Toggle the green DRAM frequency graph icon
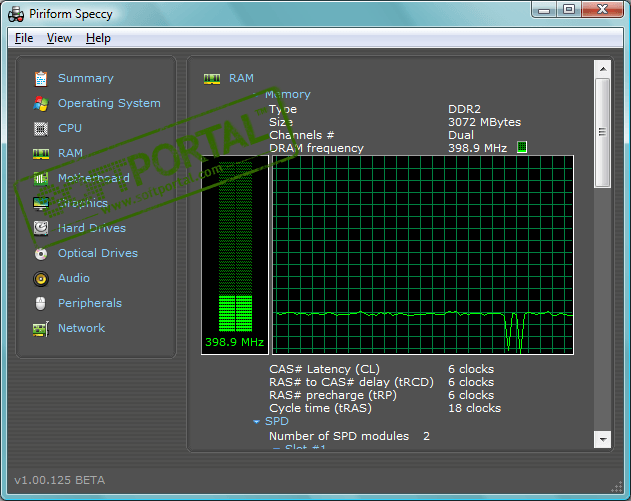 [522, 147]
